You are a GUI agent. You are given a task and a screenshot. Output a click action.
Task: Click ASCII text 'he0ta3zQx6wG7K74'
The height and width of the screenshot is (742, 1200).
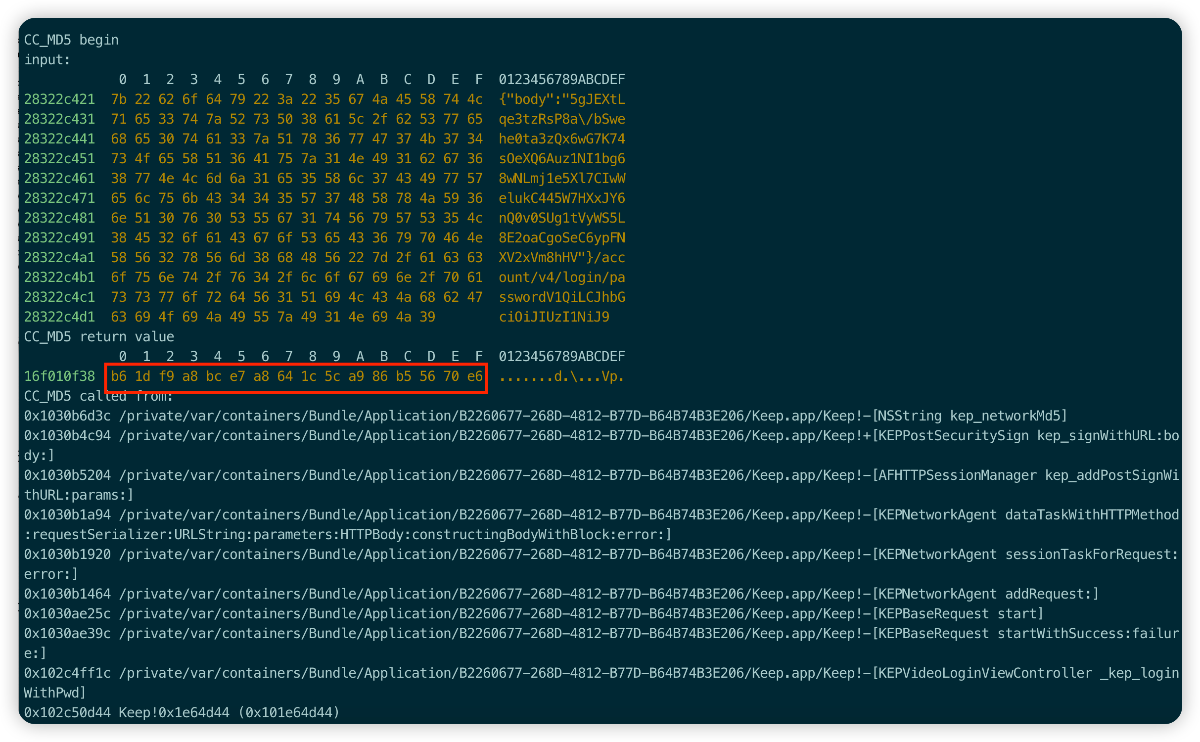tap(562, 139)
